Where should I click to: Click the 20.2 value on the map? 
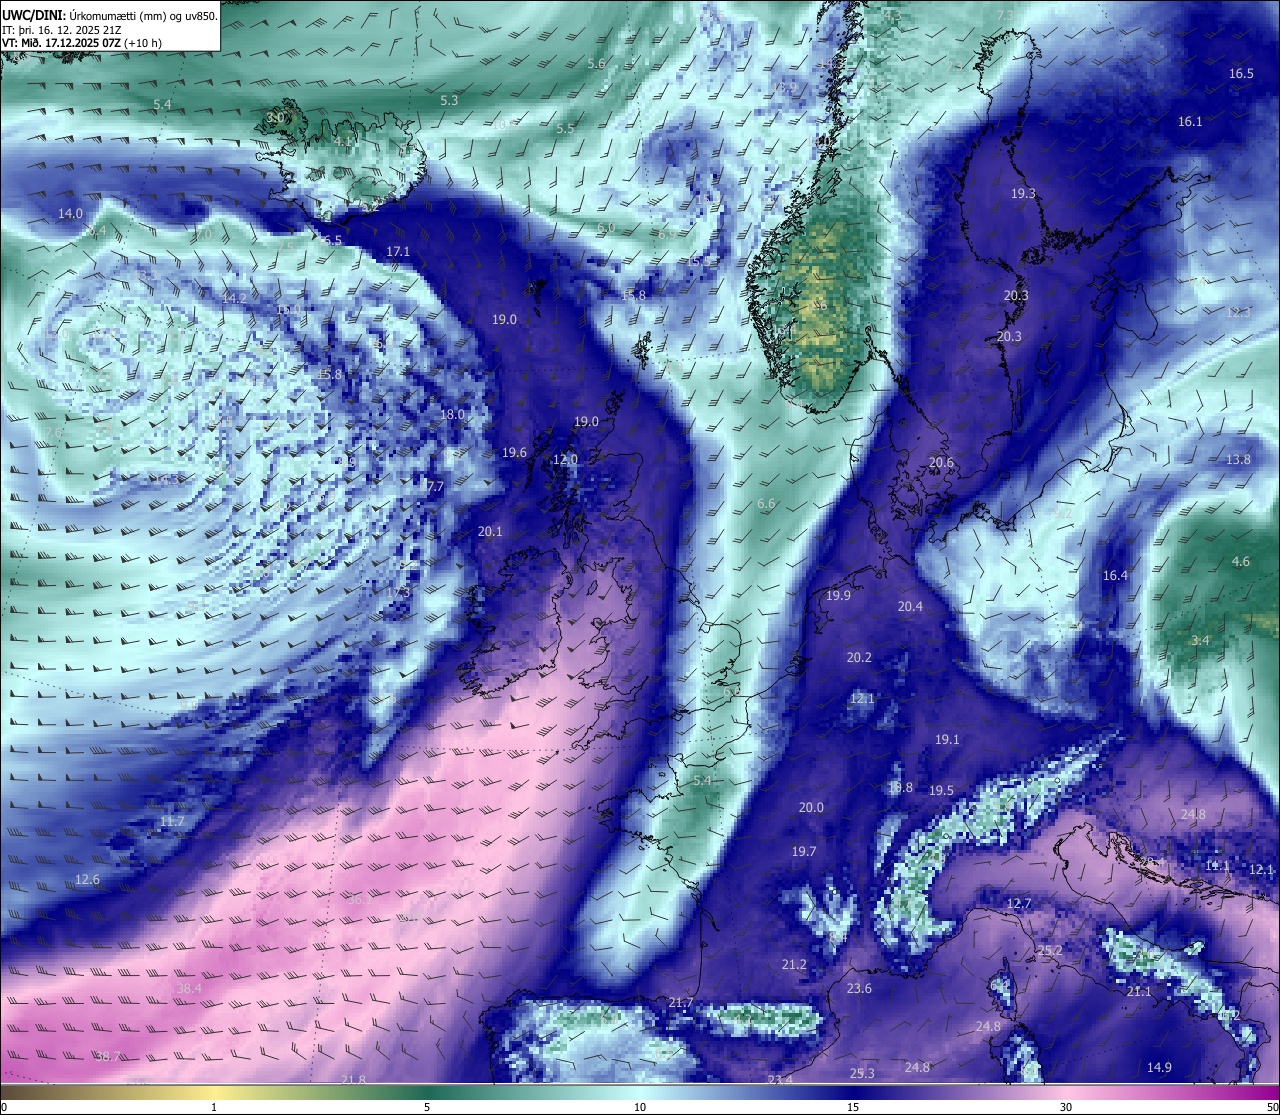[859, 658]
